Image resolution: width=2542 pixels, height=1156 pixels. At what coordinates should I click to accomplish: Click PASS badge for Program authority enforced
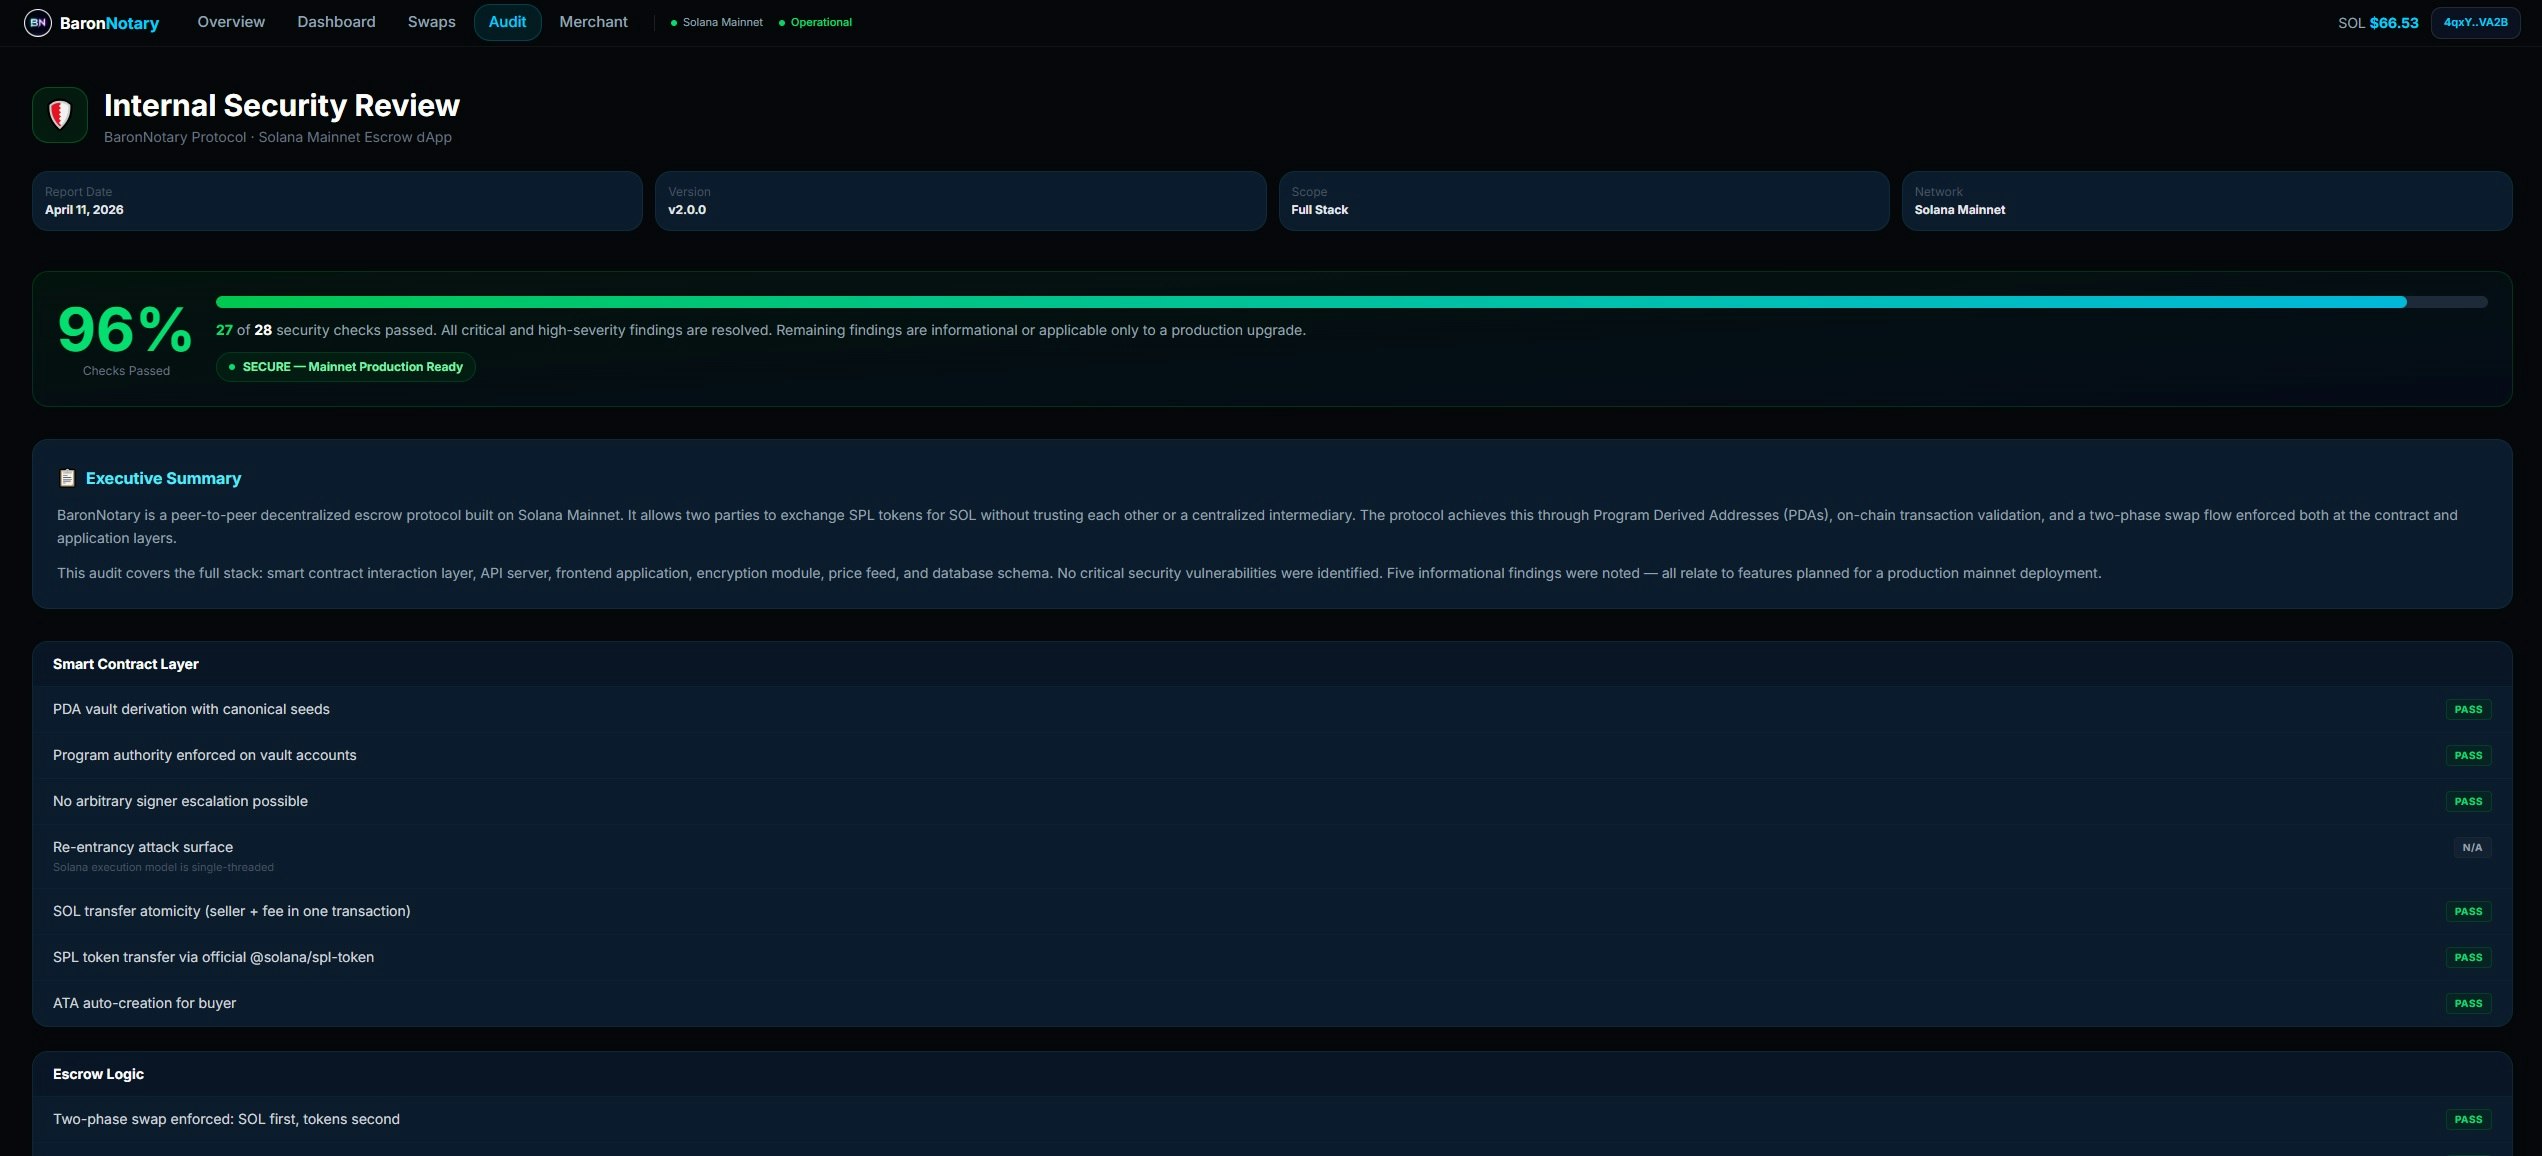pos(2468,755)
